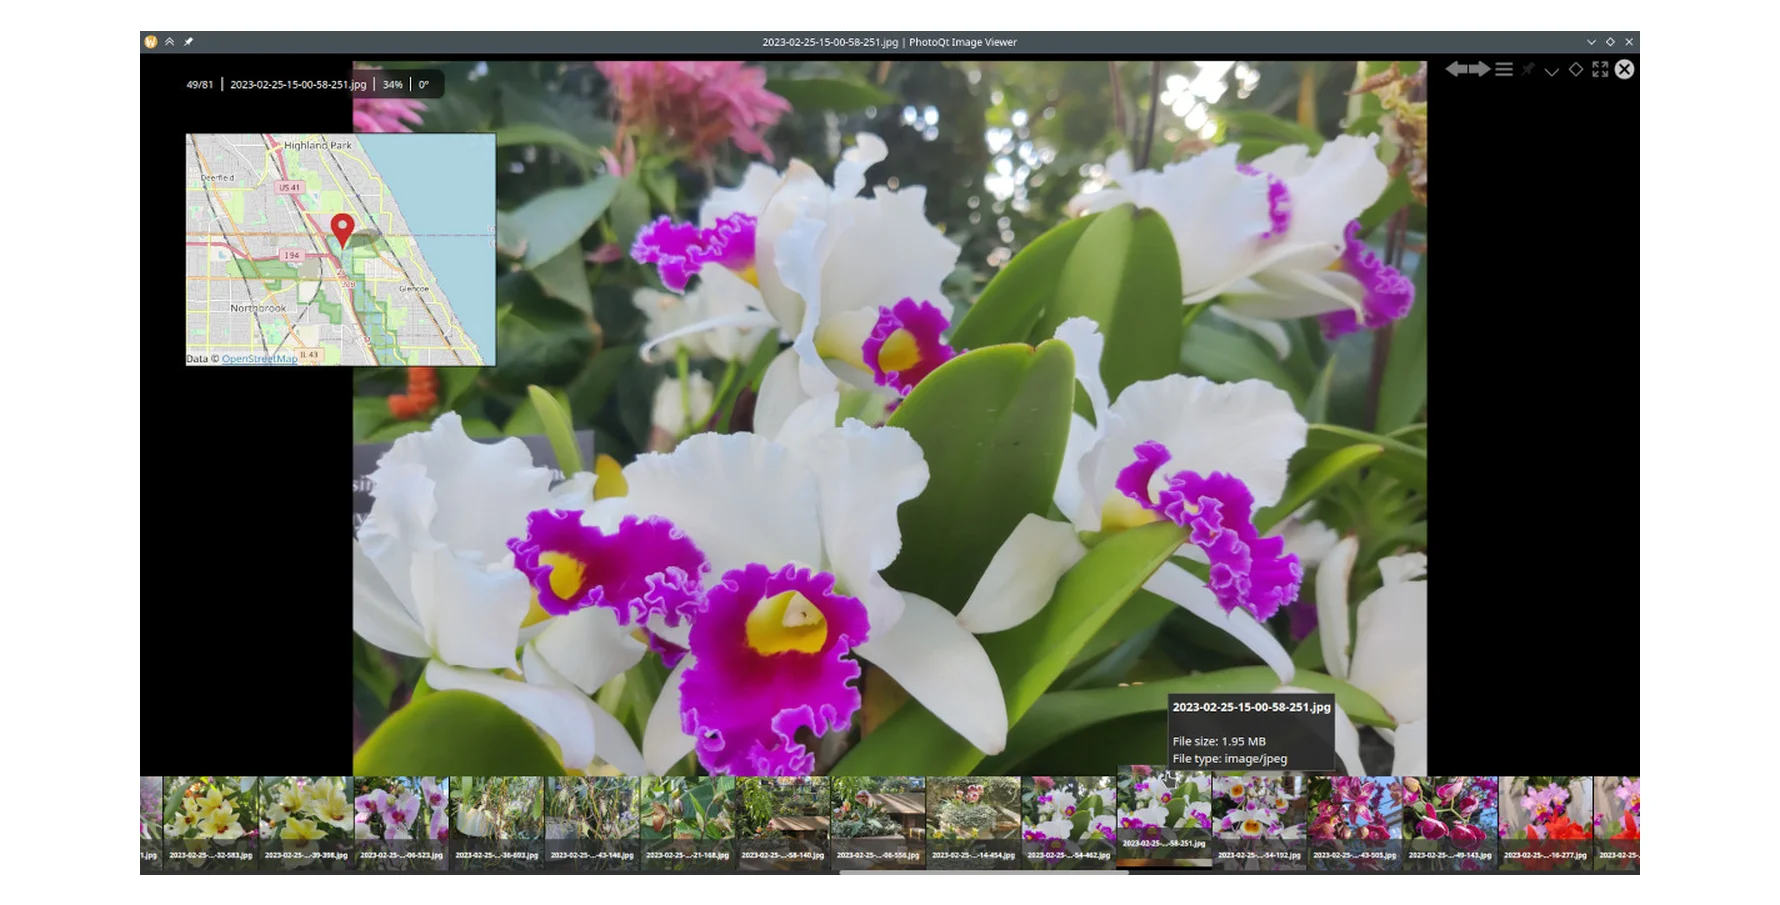Click the overlay chevron-down minimize icon
The height and width of the screenshot is (905, 1780).
[x=1551, y=70]
